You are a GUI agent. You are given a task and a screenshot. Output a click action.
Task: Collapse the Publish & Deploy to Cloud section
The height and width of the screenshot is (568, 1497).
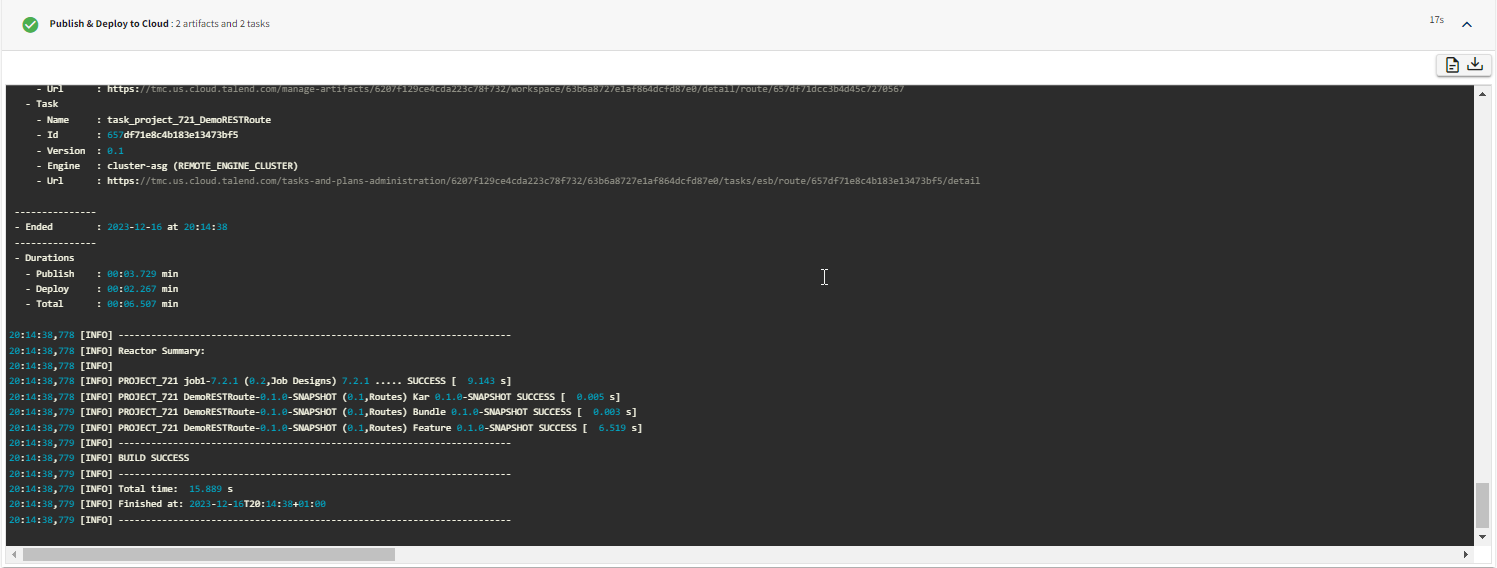1467,24
